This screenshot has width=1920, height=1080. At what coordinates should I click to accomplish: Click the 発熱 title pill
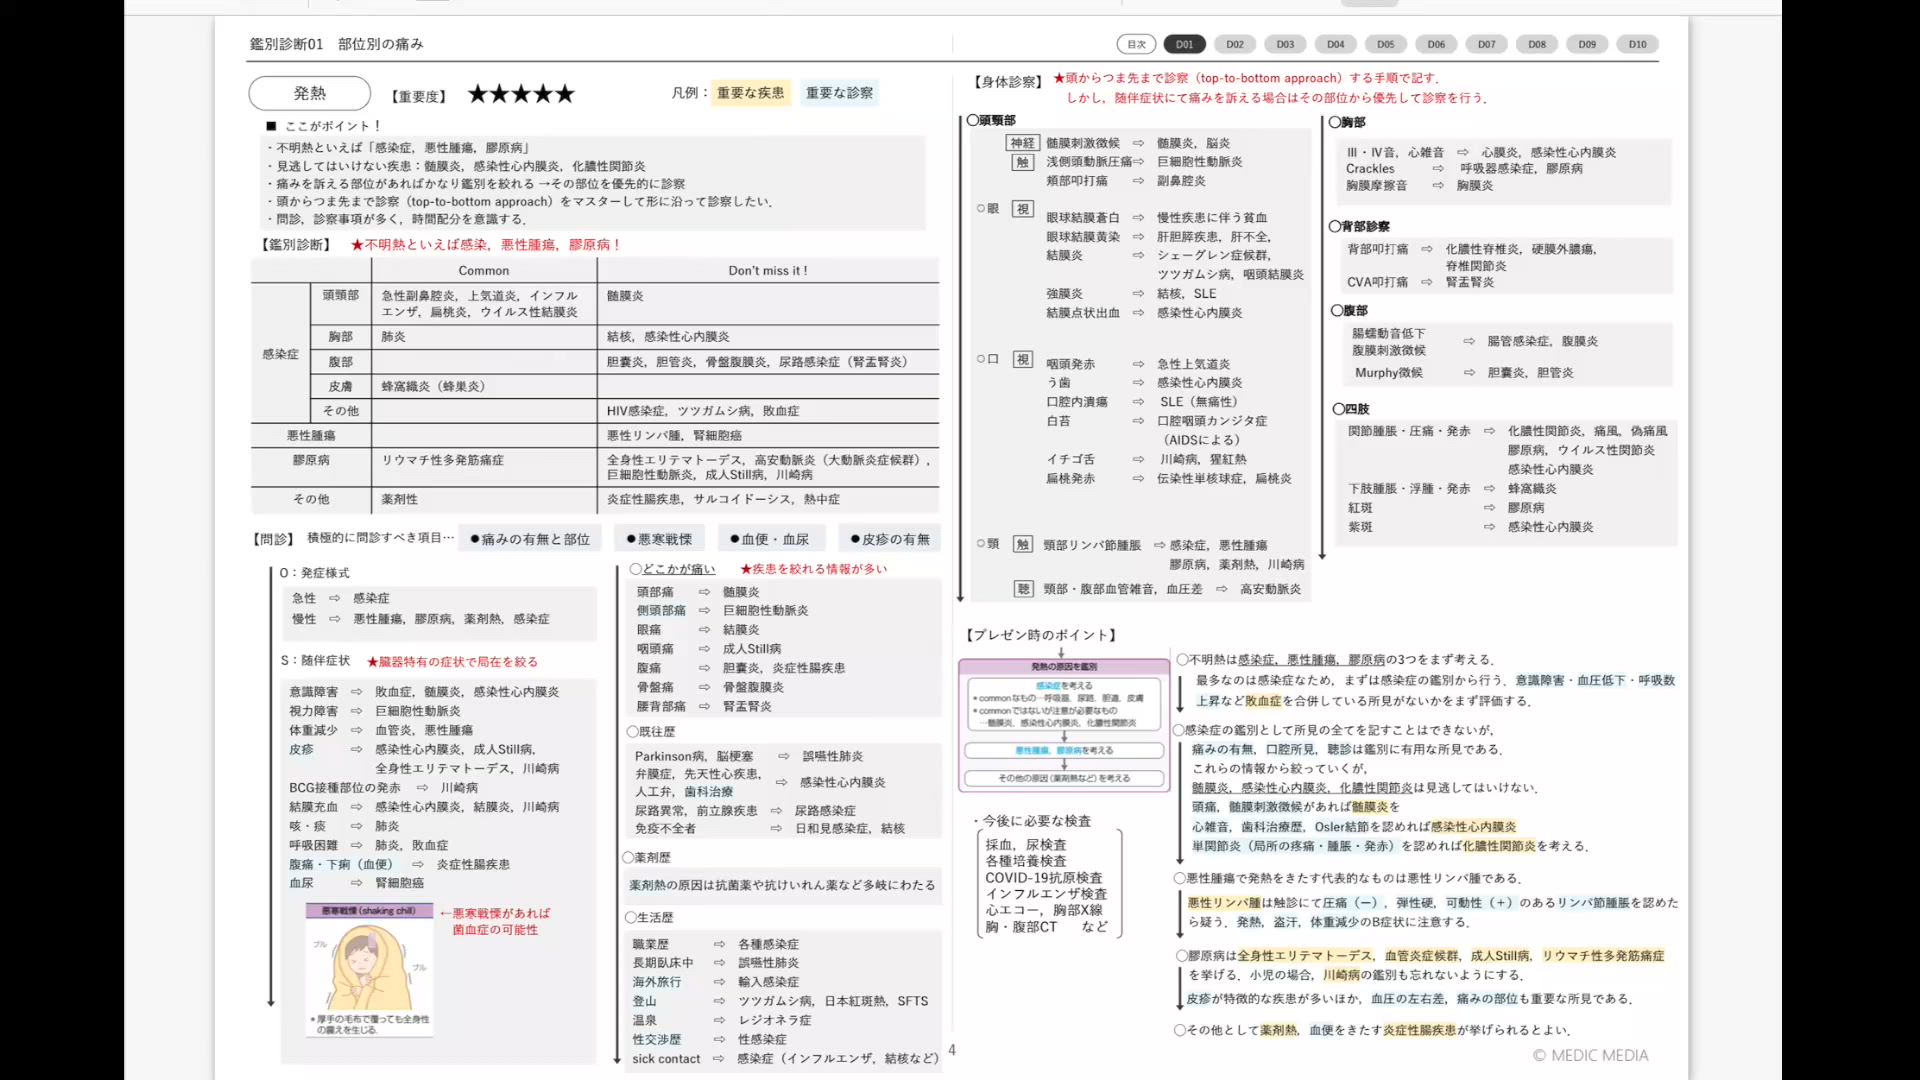pyautogui.click(x=309, y=93)
